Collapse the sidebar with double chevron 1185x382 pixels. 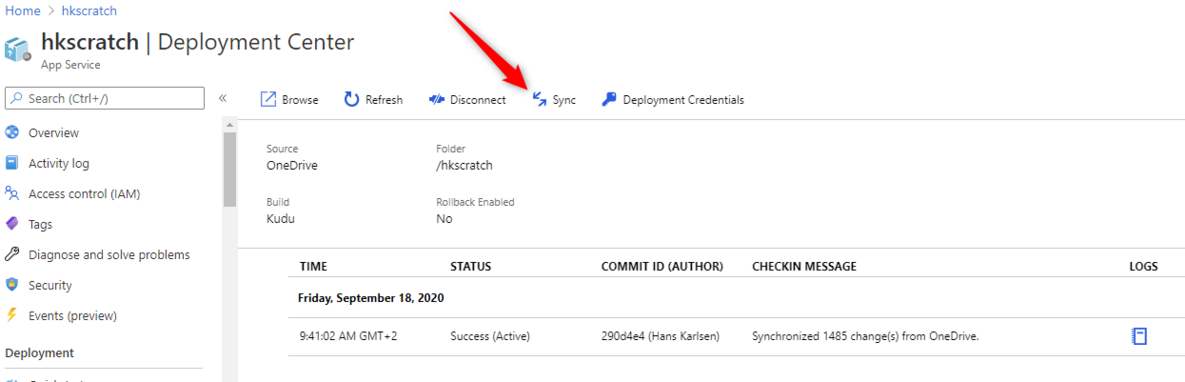coord(223,98)
